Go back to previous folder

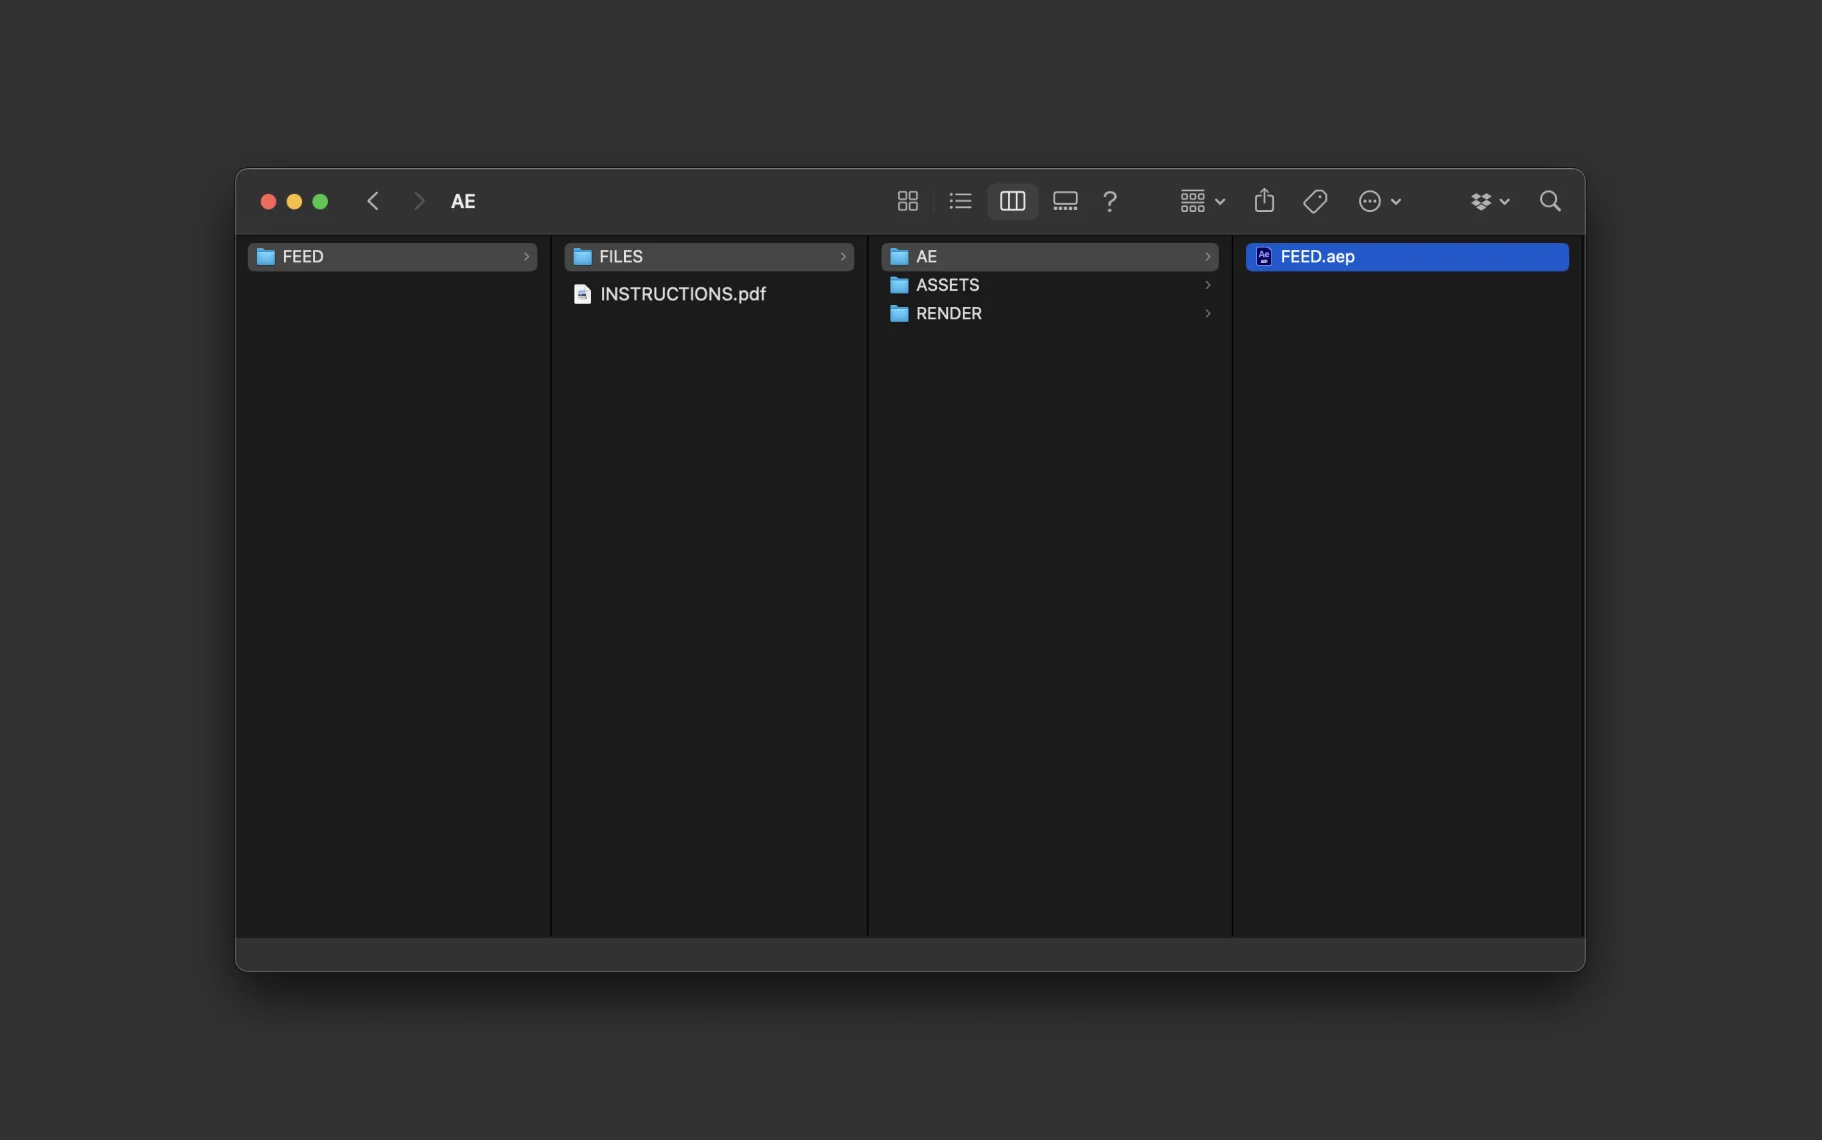[x=373, y=201]
